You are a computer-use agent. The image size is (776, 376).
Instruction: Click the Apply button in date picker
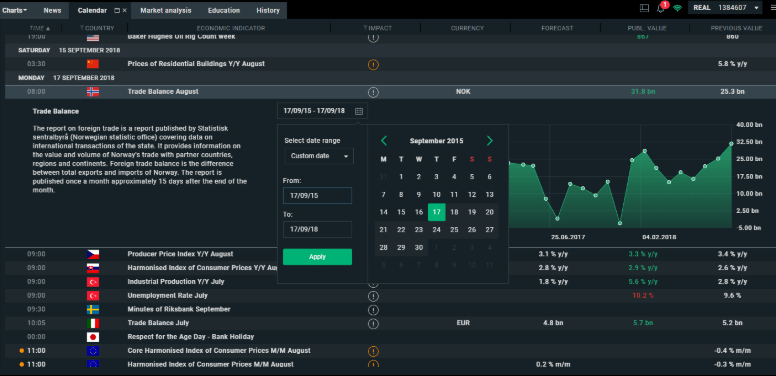[317, 257]
